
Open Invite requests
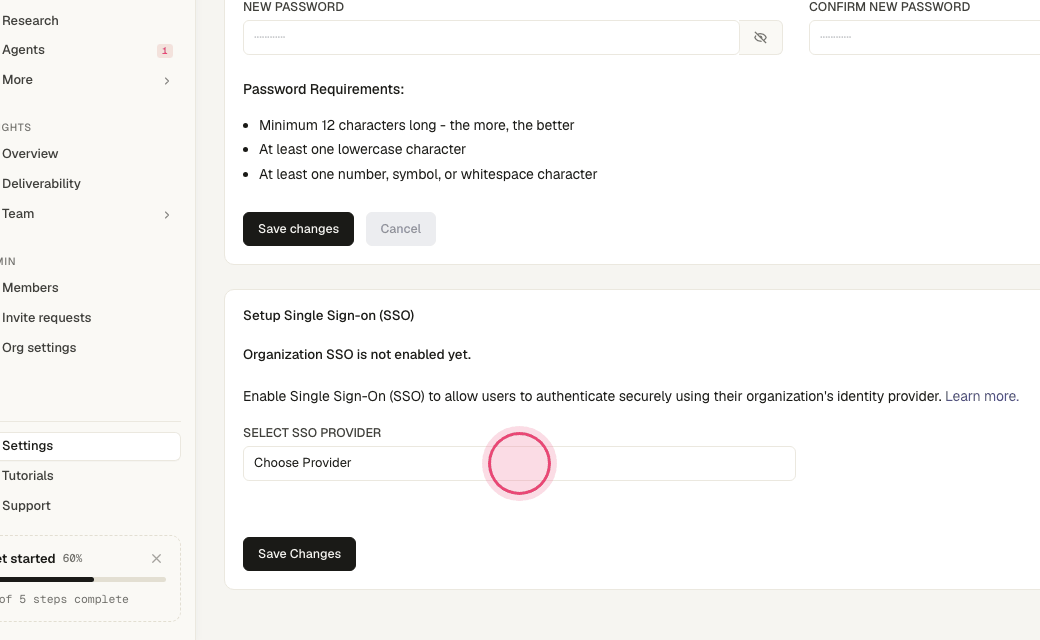click(46, 318)
